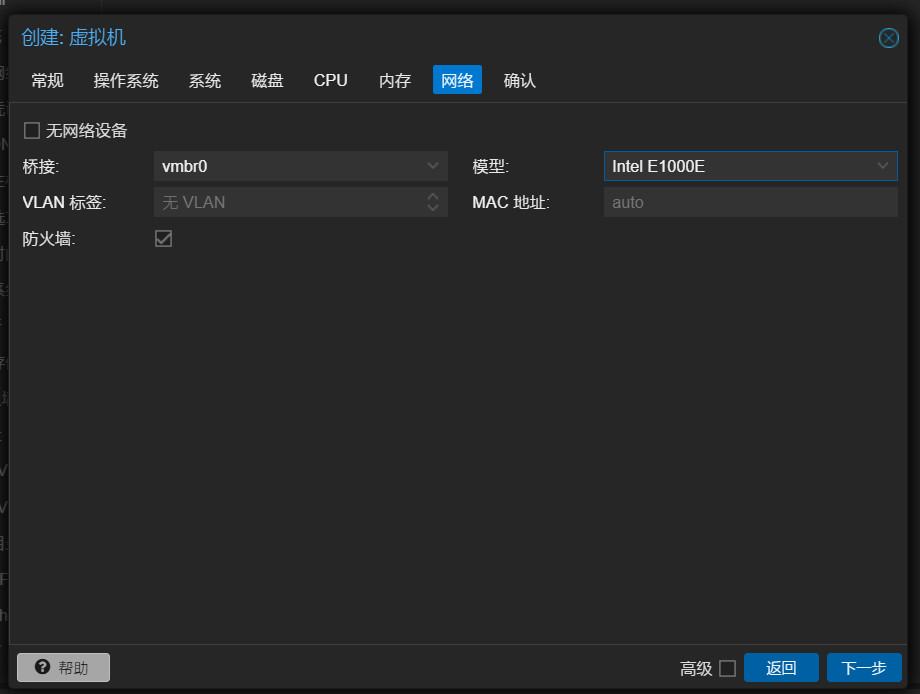Screen dimensions: 920x694
Task: Go to the 磁盘 tab
Action: (x=268, y=80)
